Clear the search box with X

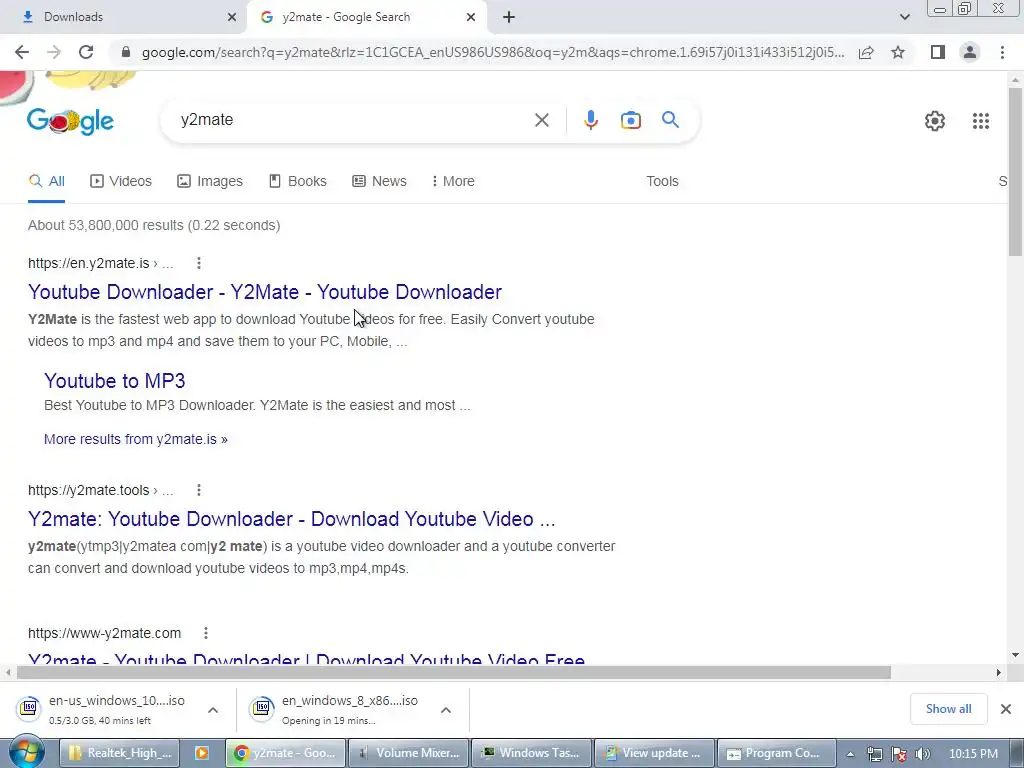542,120
